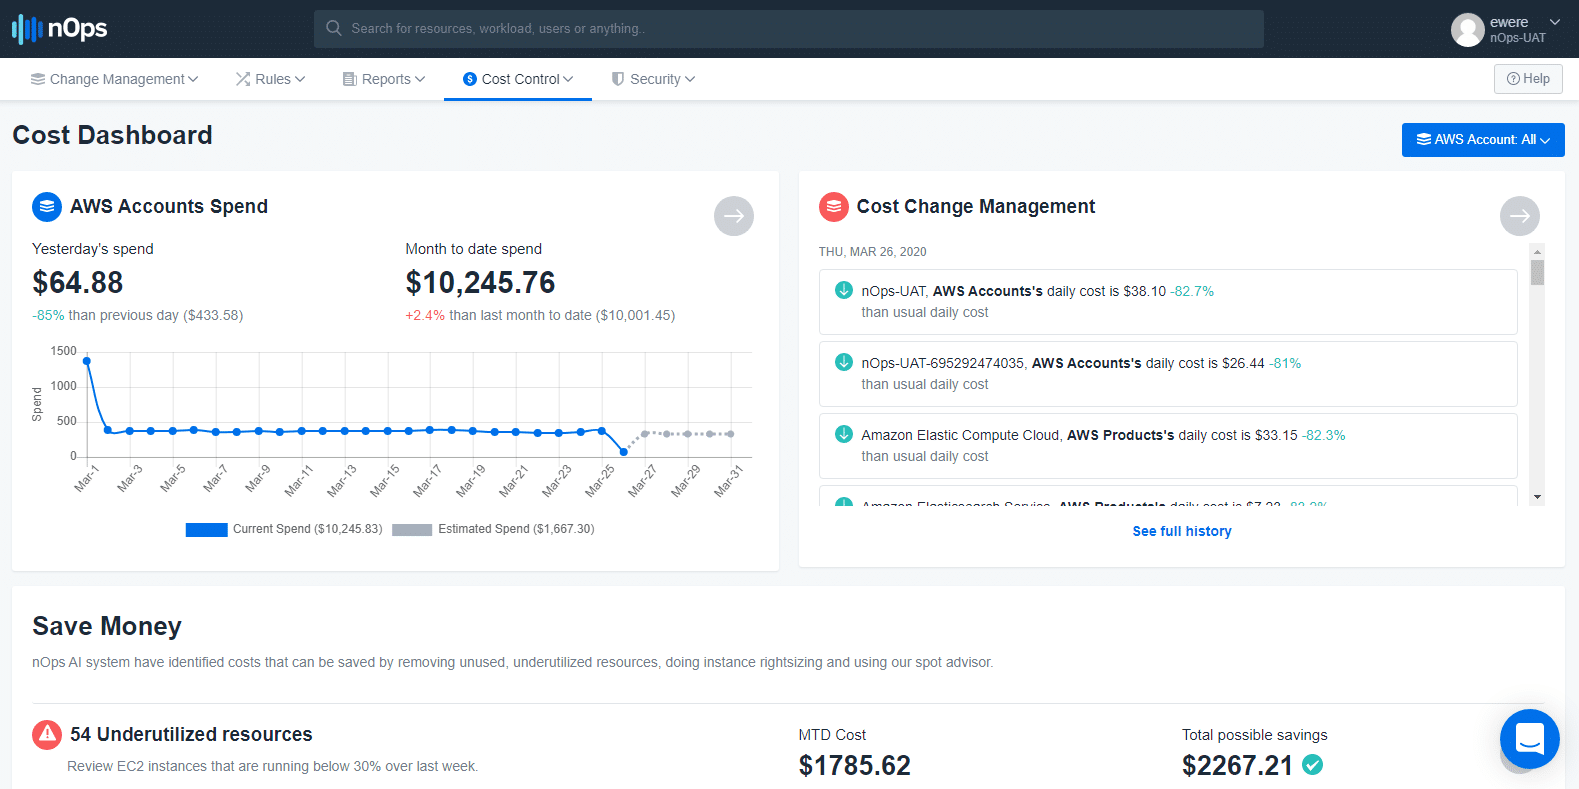Open the Cost Change Management arrow button

(1519, 216)
